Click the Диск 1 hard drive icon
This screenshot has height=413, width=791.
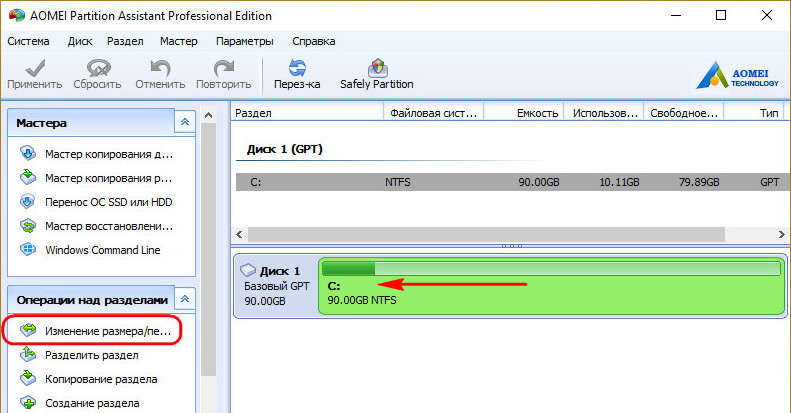point(248,270)
